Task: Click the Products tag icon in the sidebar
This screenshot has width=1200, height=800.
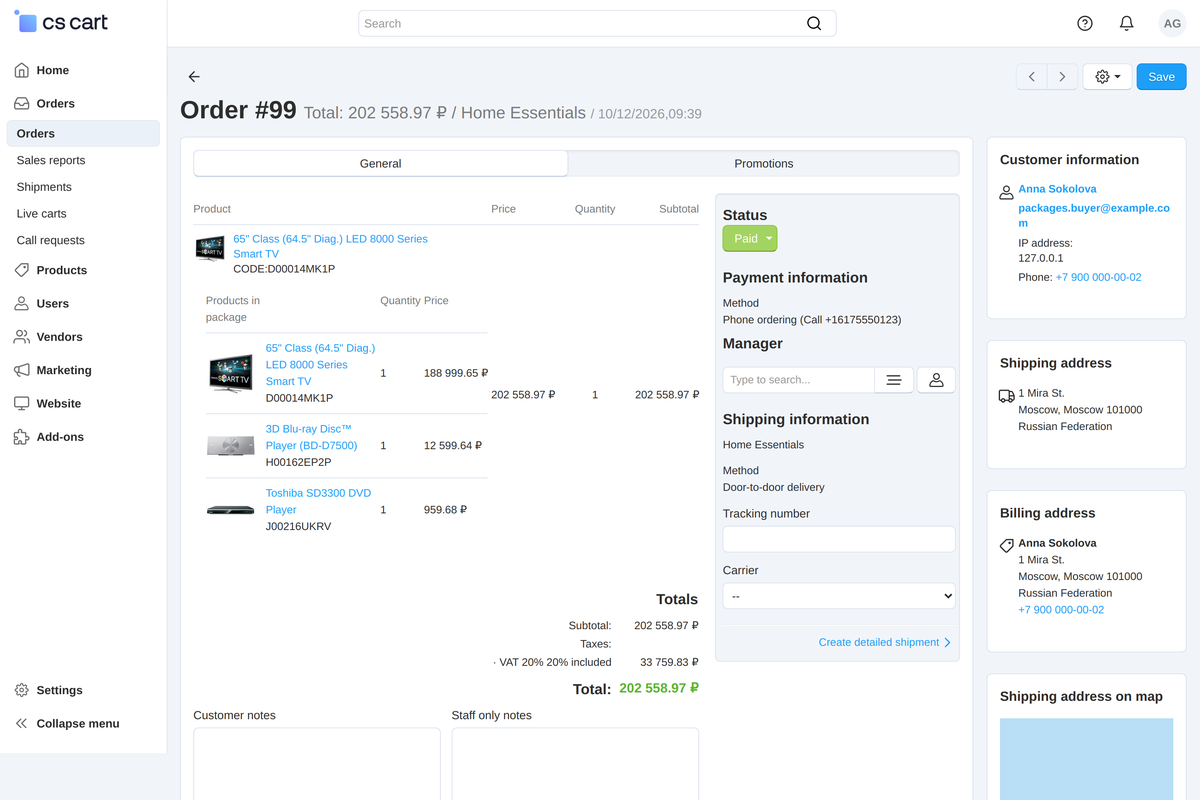Action: point(22,270)
